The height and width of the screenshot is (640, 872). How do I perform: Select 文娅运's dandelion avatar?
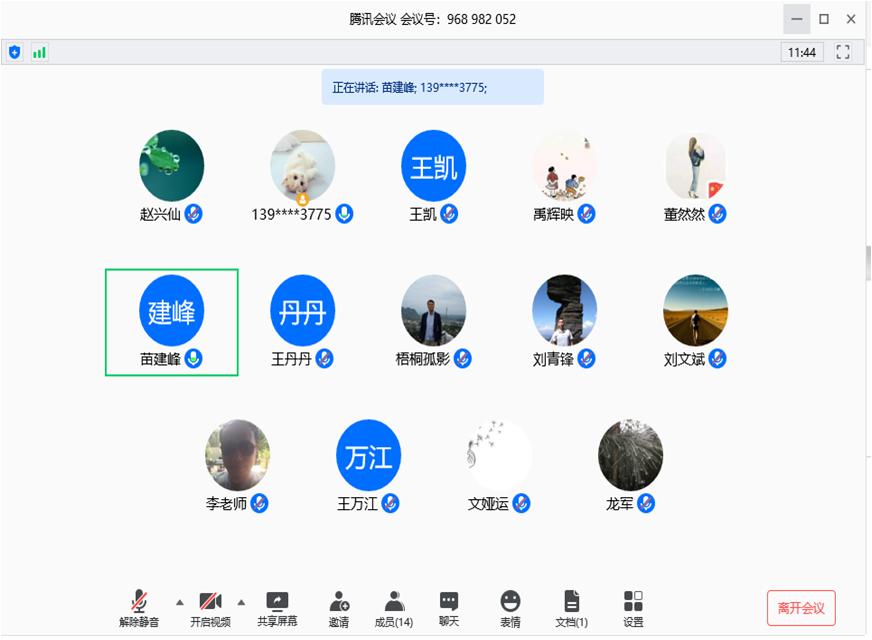[499, 455]
